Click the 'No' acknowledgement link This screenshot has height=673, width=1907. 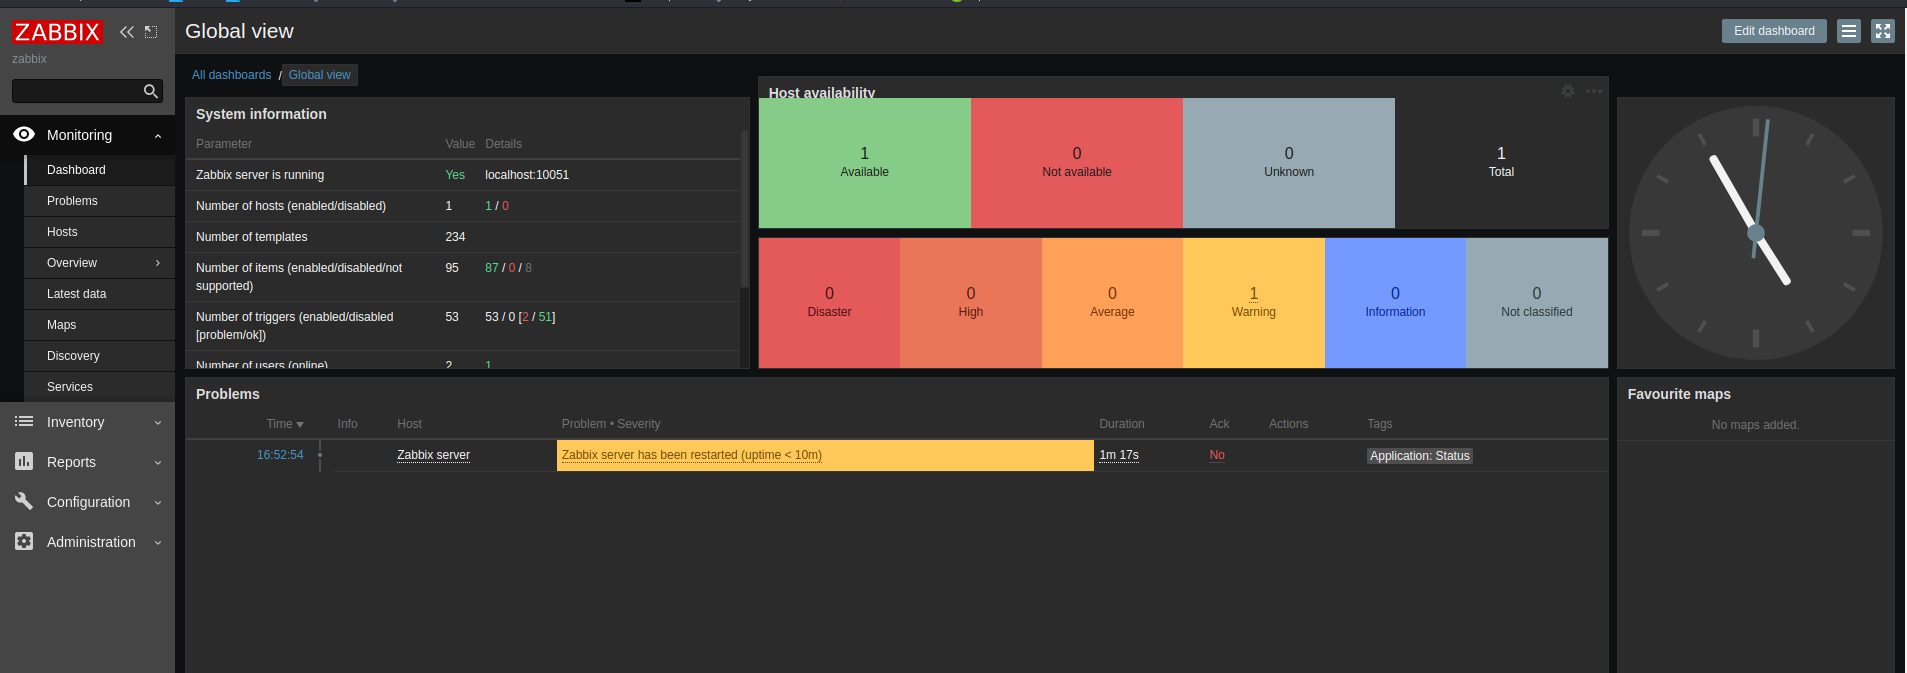click(1217, 455)
